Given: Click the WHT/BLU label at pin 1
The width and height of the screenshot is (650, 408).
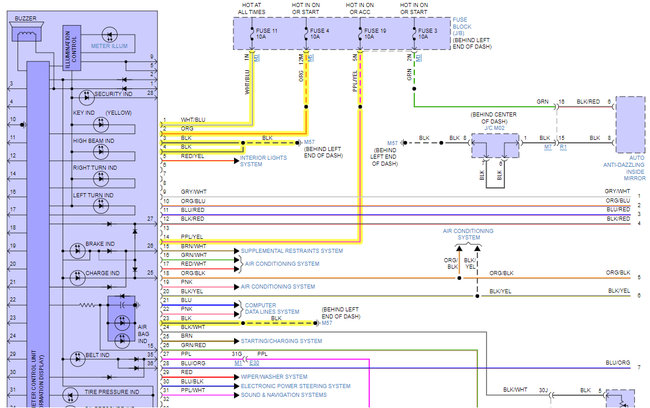Looking at the screenshot, I should pyautogui.click(x=193, y=120).
